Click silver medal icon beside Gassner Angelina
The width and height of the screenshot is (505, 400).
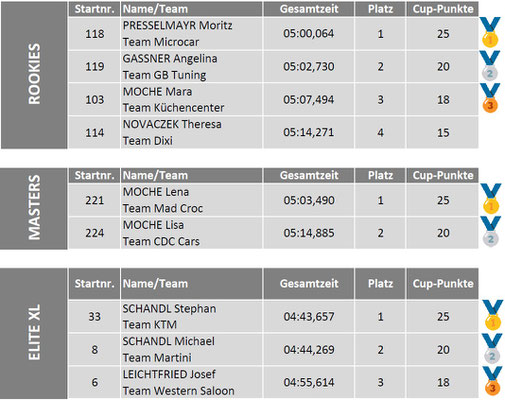pyautogui.click(x=489, y=65)
